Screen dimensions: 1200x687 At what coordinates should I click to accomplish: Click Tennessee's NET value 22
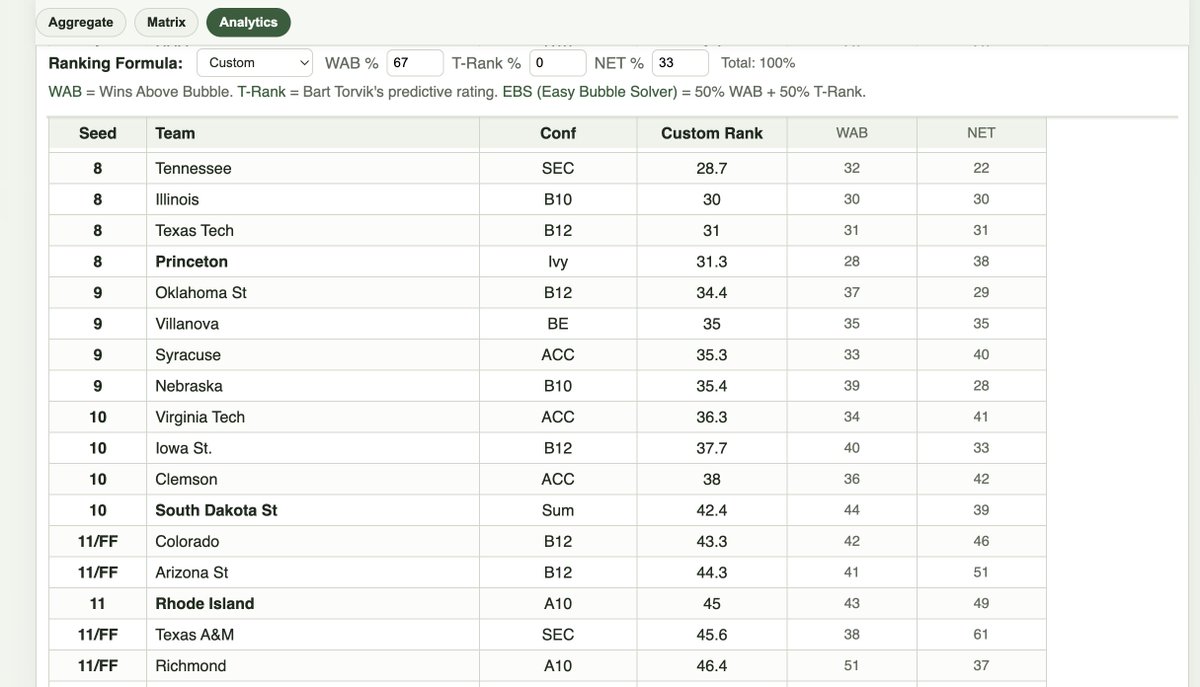tap(981, 168)
